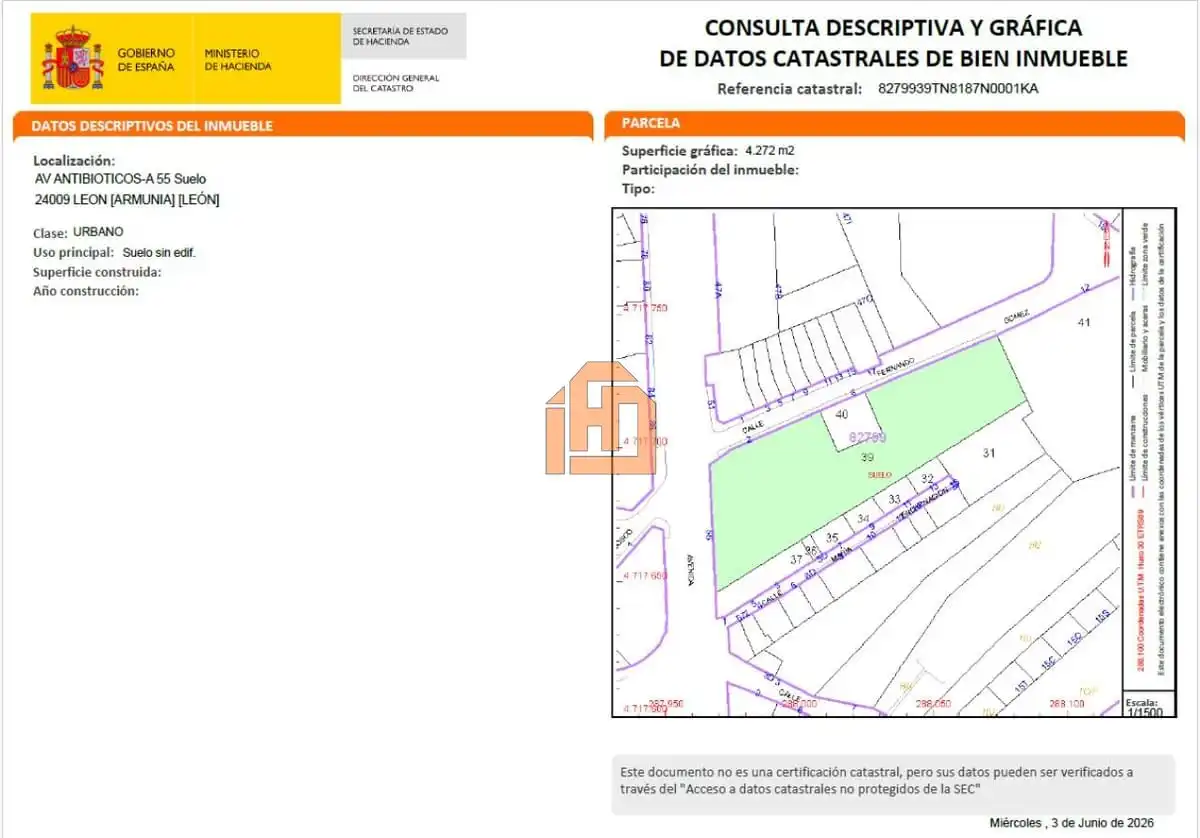Select the 'GOBIERNO DE ESPAÑA' text

pyautogui.click(x=146, y=59)
